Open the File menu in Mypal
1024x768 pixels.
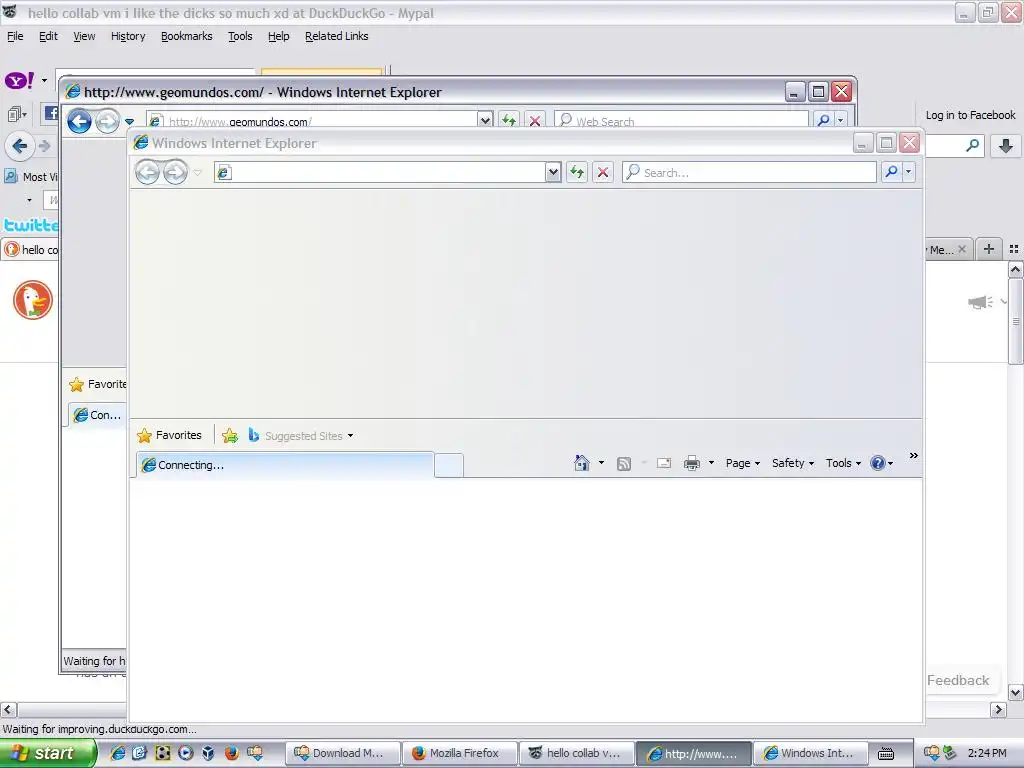point(15,36)
